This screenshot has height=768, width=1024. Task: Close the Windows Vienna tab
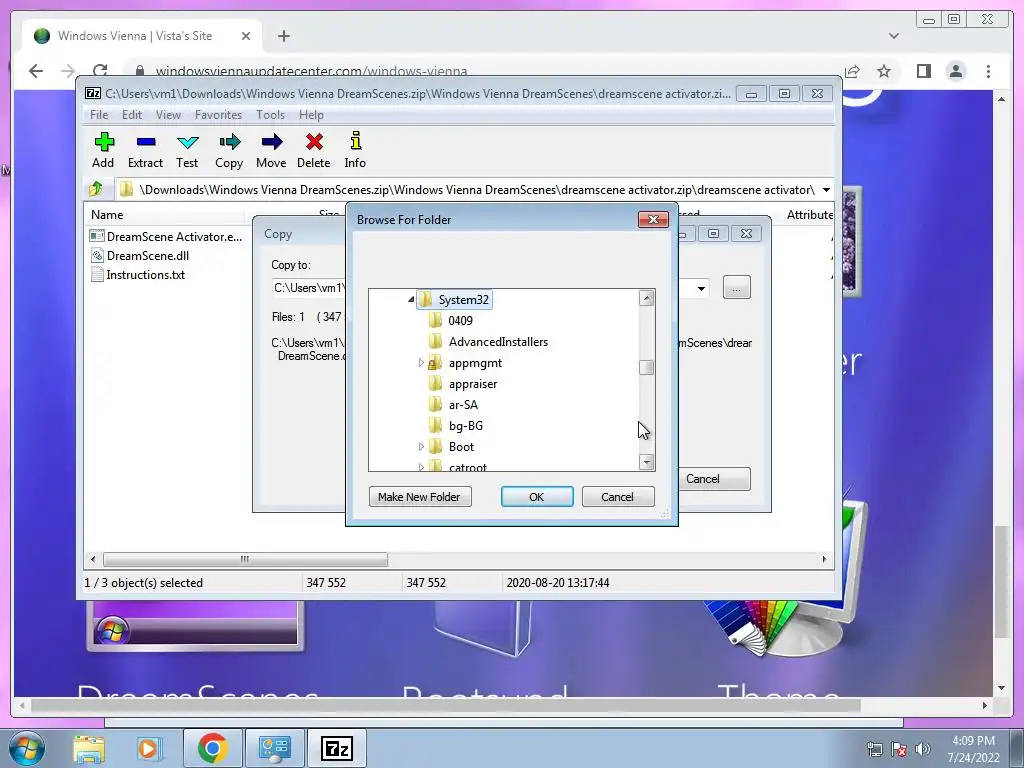point(246,36)
